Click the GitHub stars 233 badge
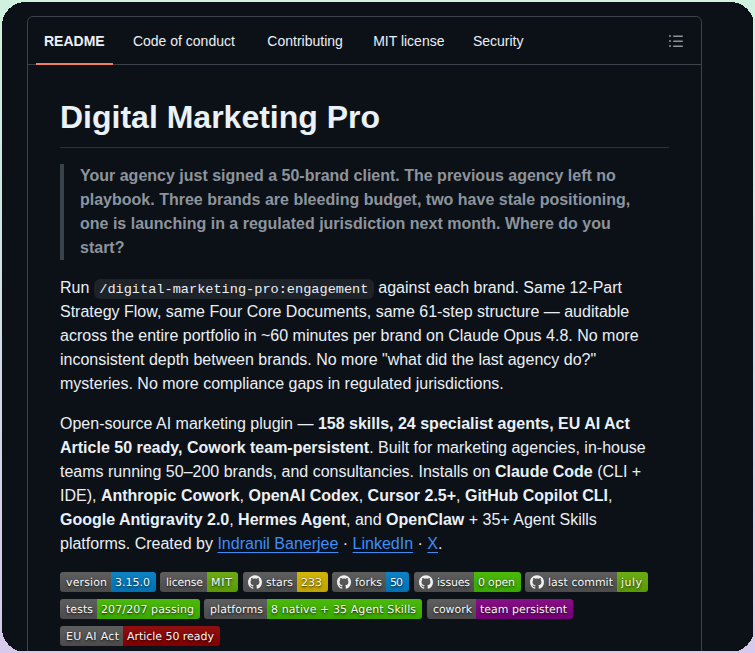The height and width of the screenshot is (653, 755). [x=286, y=582]
